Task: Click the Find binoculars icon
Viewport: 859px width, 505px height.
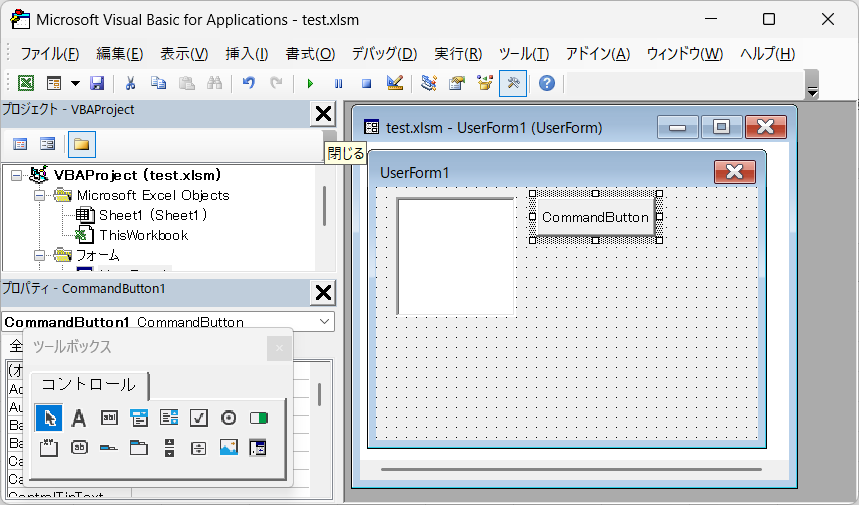Action: click(214, 83)
